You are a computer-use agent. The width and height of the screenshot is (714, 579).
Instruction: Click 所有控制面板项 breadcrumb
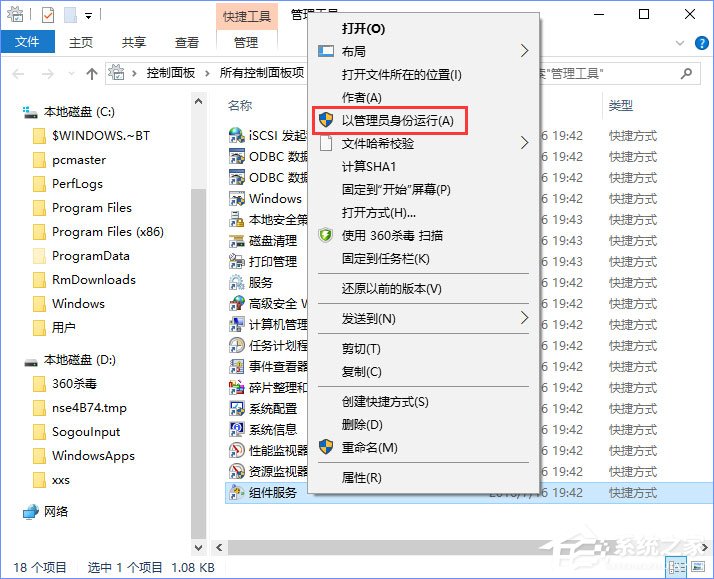pyautogui.click(x=262, y=73)
